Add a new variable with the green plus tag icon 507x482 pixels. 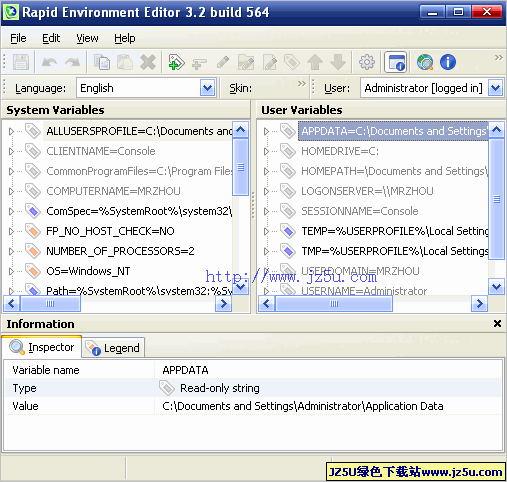(176, 62)
